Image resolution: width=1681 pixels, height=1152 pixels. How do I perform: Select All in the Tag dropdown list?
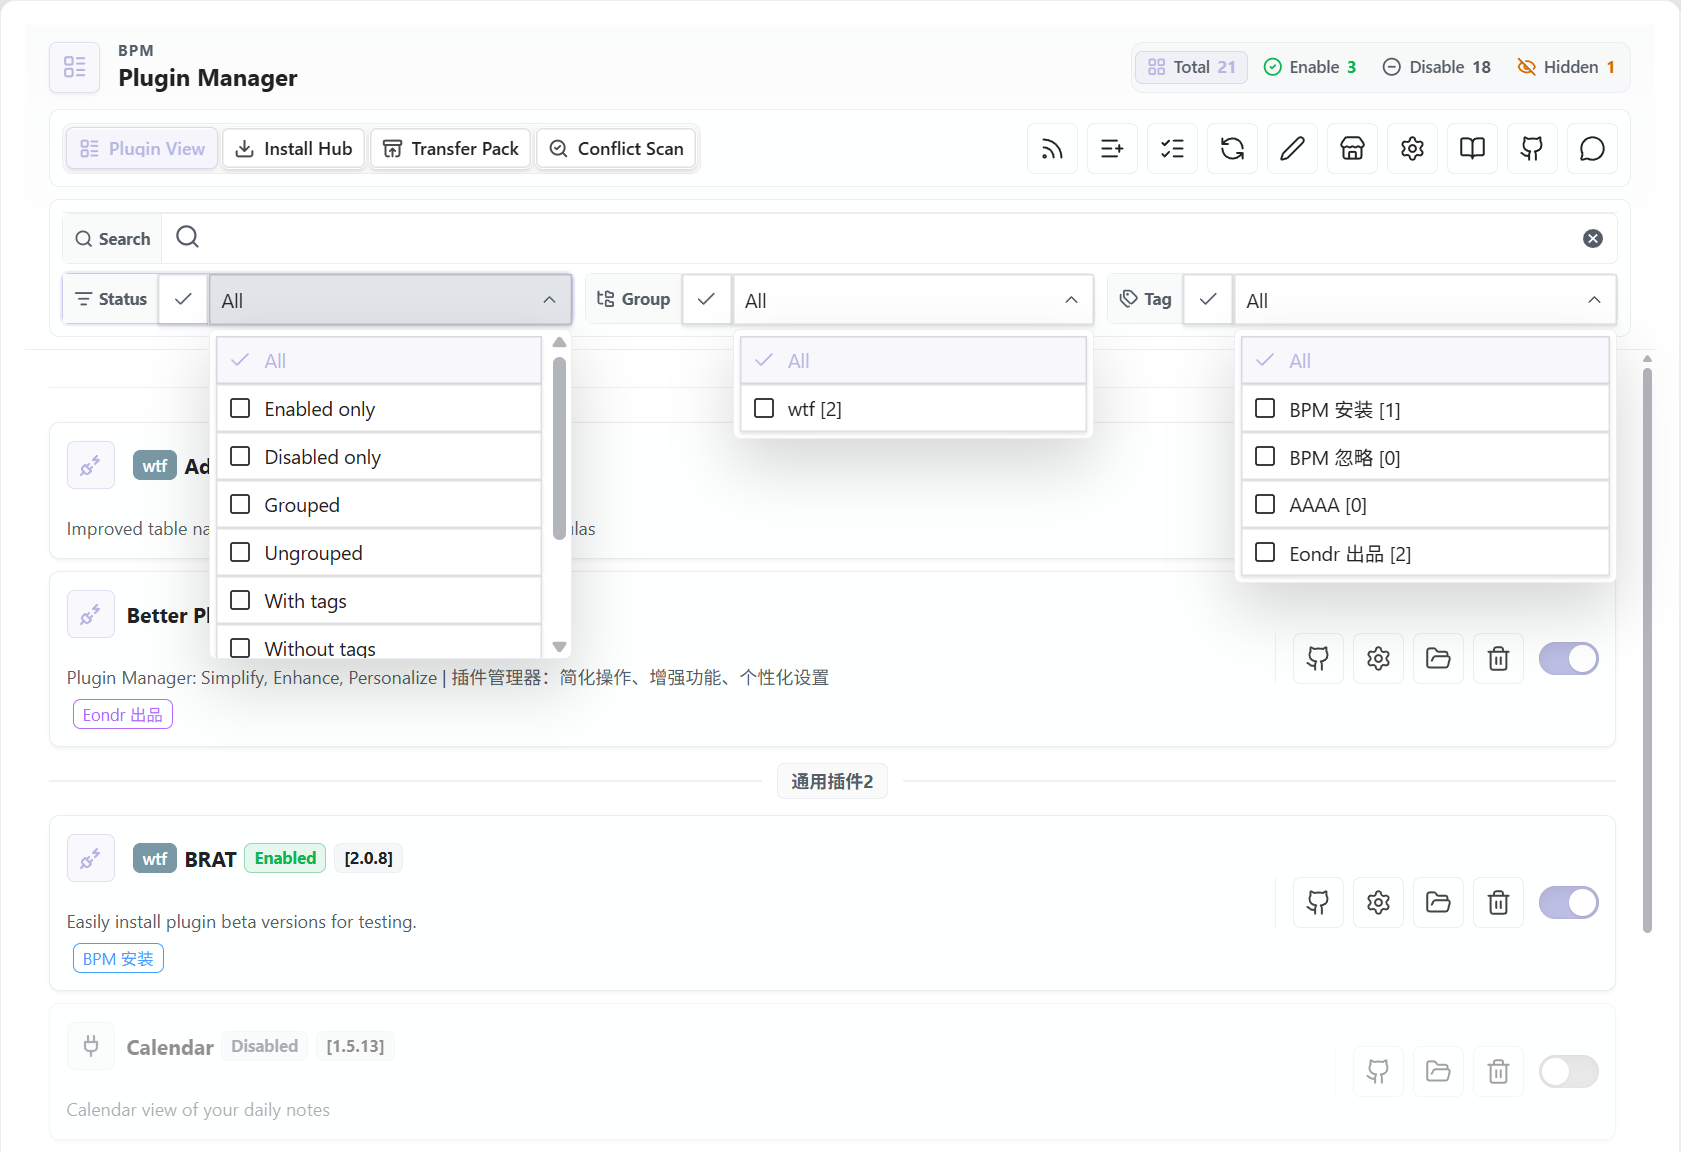1425,361
